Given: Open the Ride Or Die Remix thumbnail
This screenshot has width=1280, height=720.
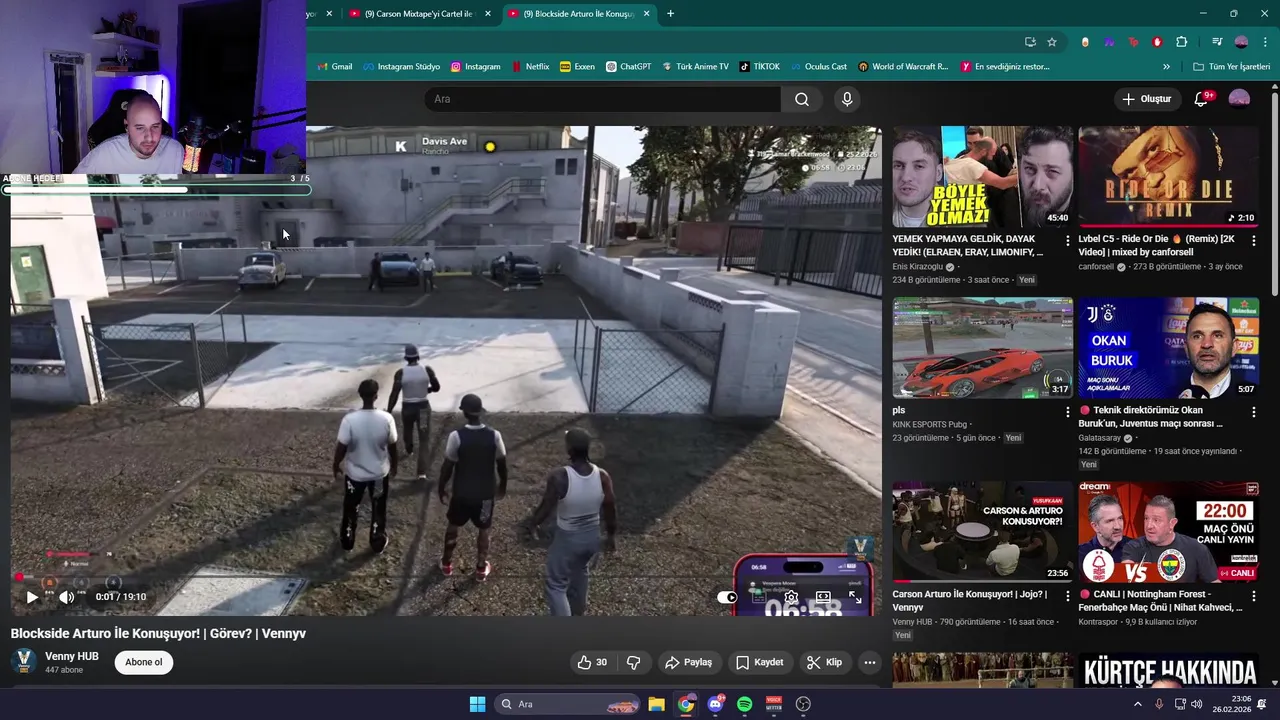Looking at the screenshot, I should click(1168, 177).
